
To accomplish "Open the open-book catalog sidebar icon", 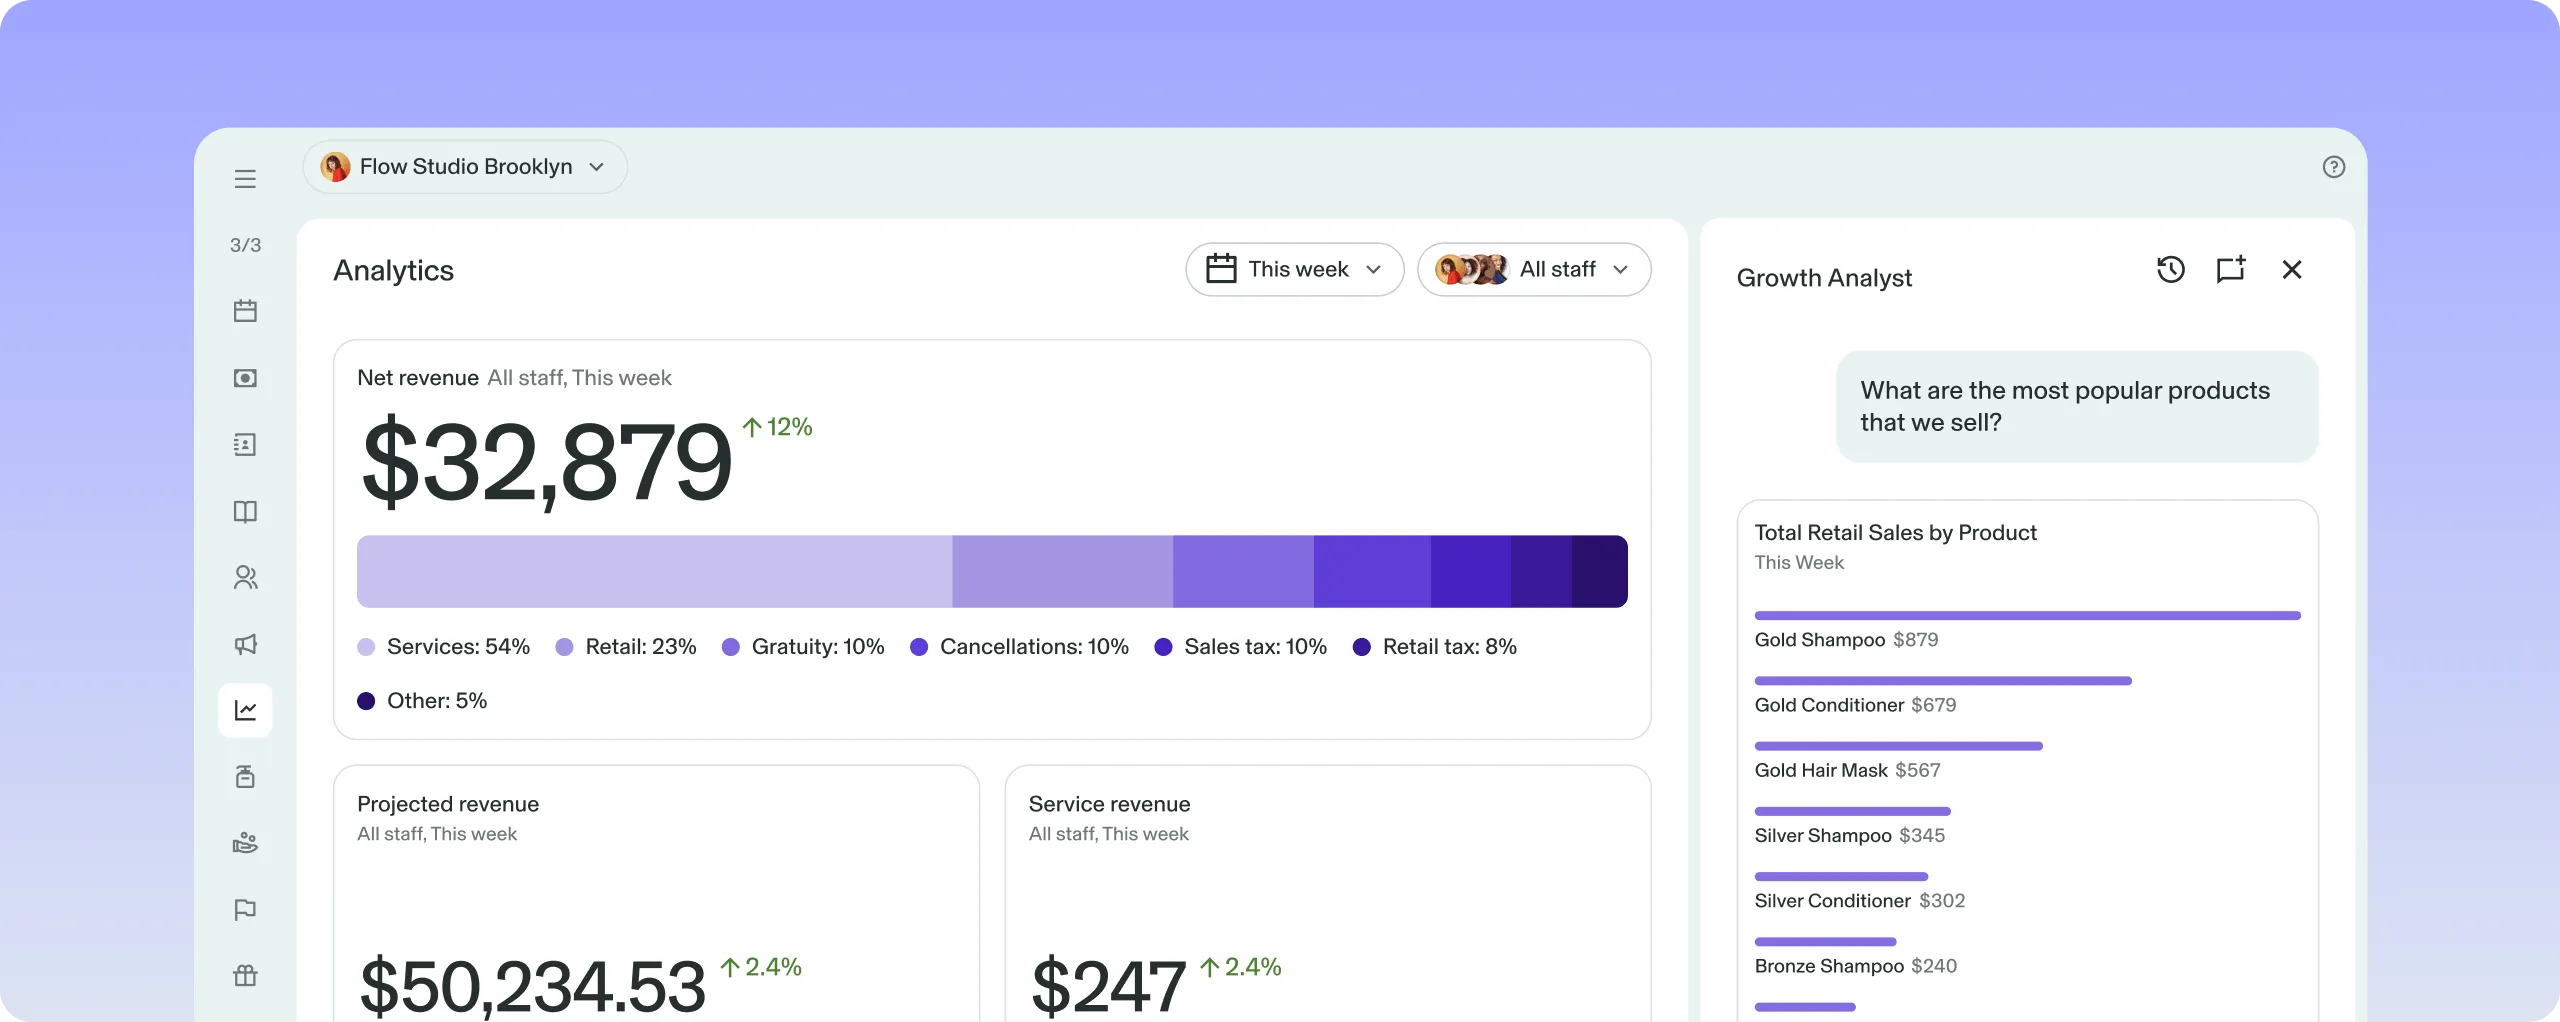I will point(245,511).
